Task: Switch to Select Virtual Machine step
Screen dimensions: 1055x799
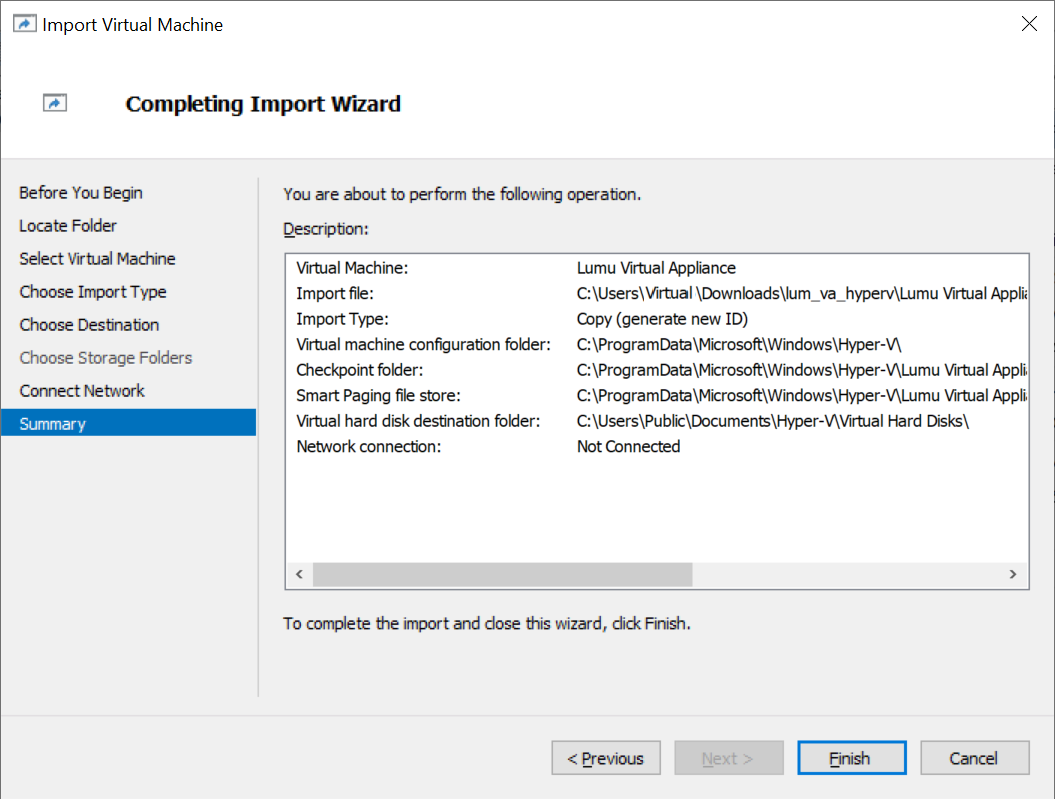Action: pyautogui.click(x=97, y=259)
